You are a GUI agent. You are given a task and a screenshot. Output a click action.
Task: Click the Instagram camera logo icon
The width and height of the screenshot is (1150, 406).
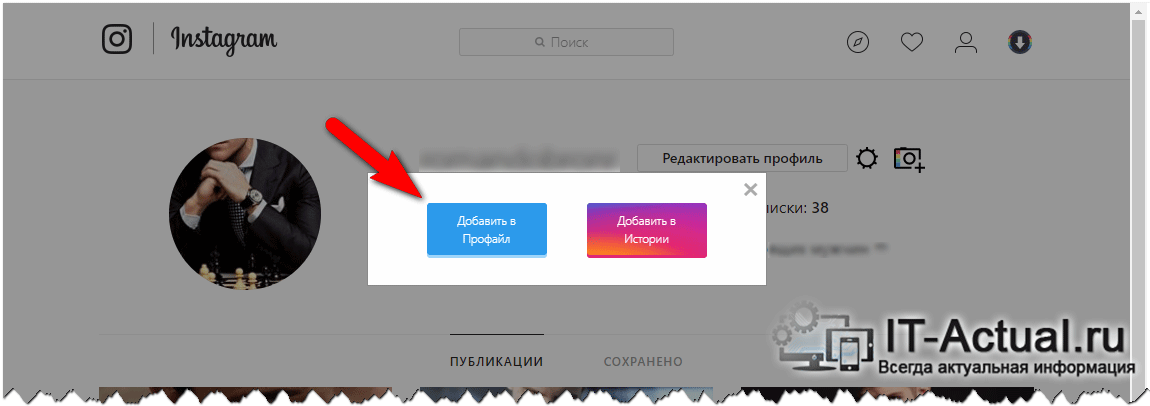tap(117, 40)
